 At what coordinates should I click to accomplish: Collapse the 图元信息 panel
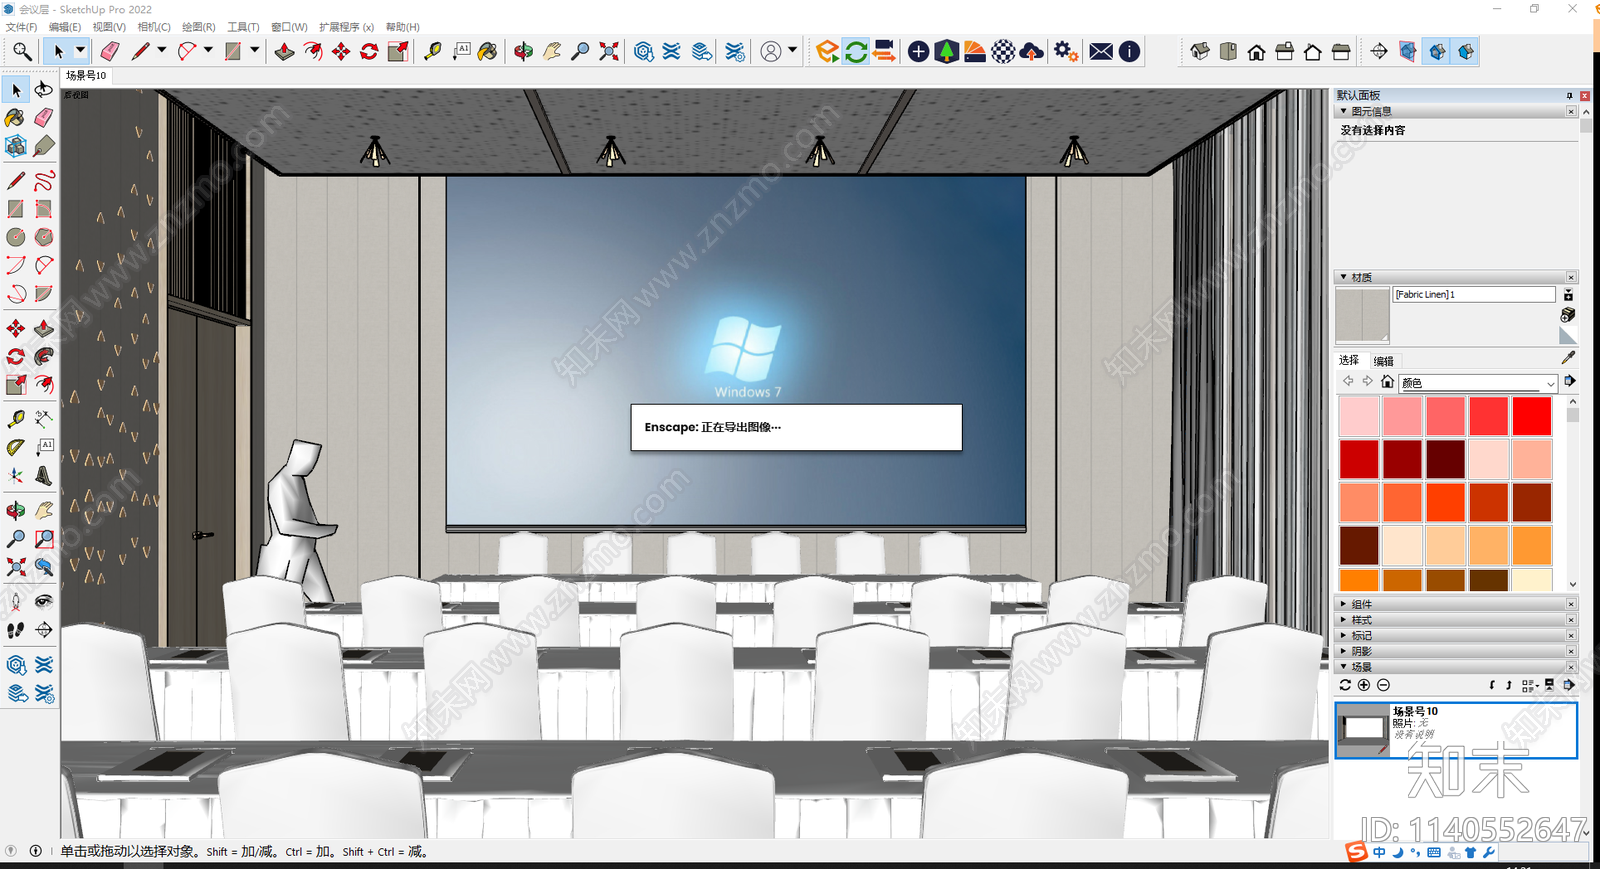coord(1343,111)
